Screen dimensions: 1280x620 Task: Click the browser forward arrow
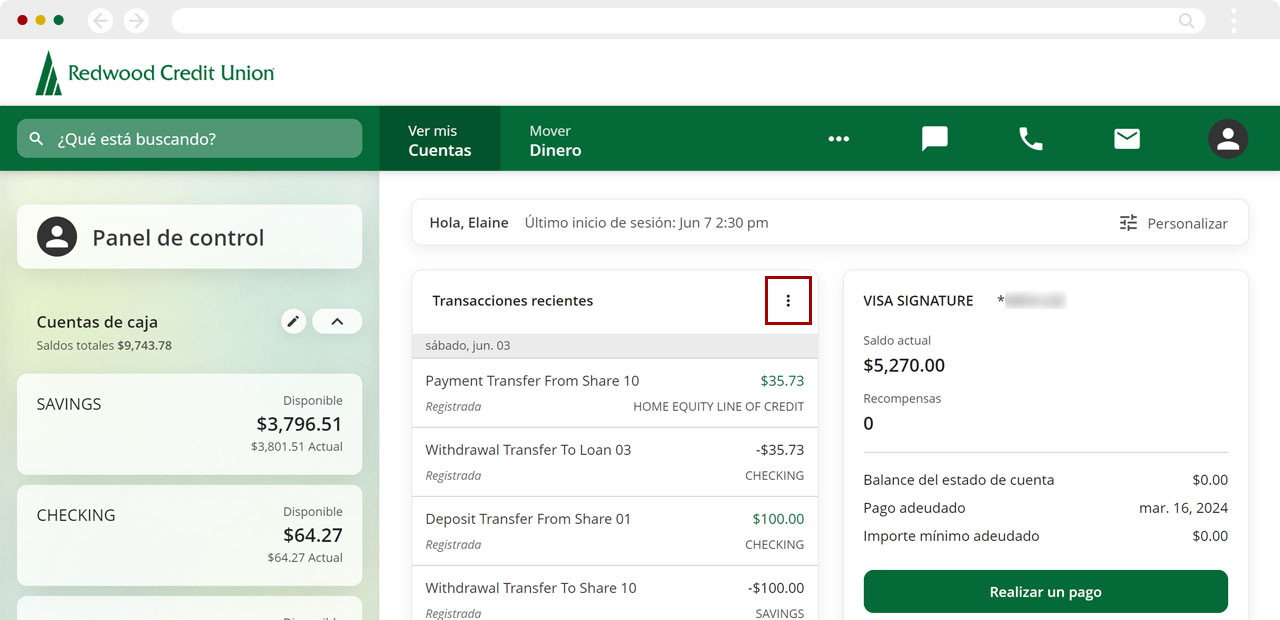coord(136,20)
